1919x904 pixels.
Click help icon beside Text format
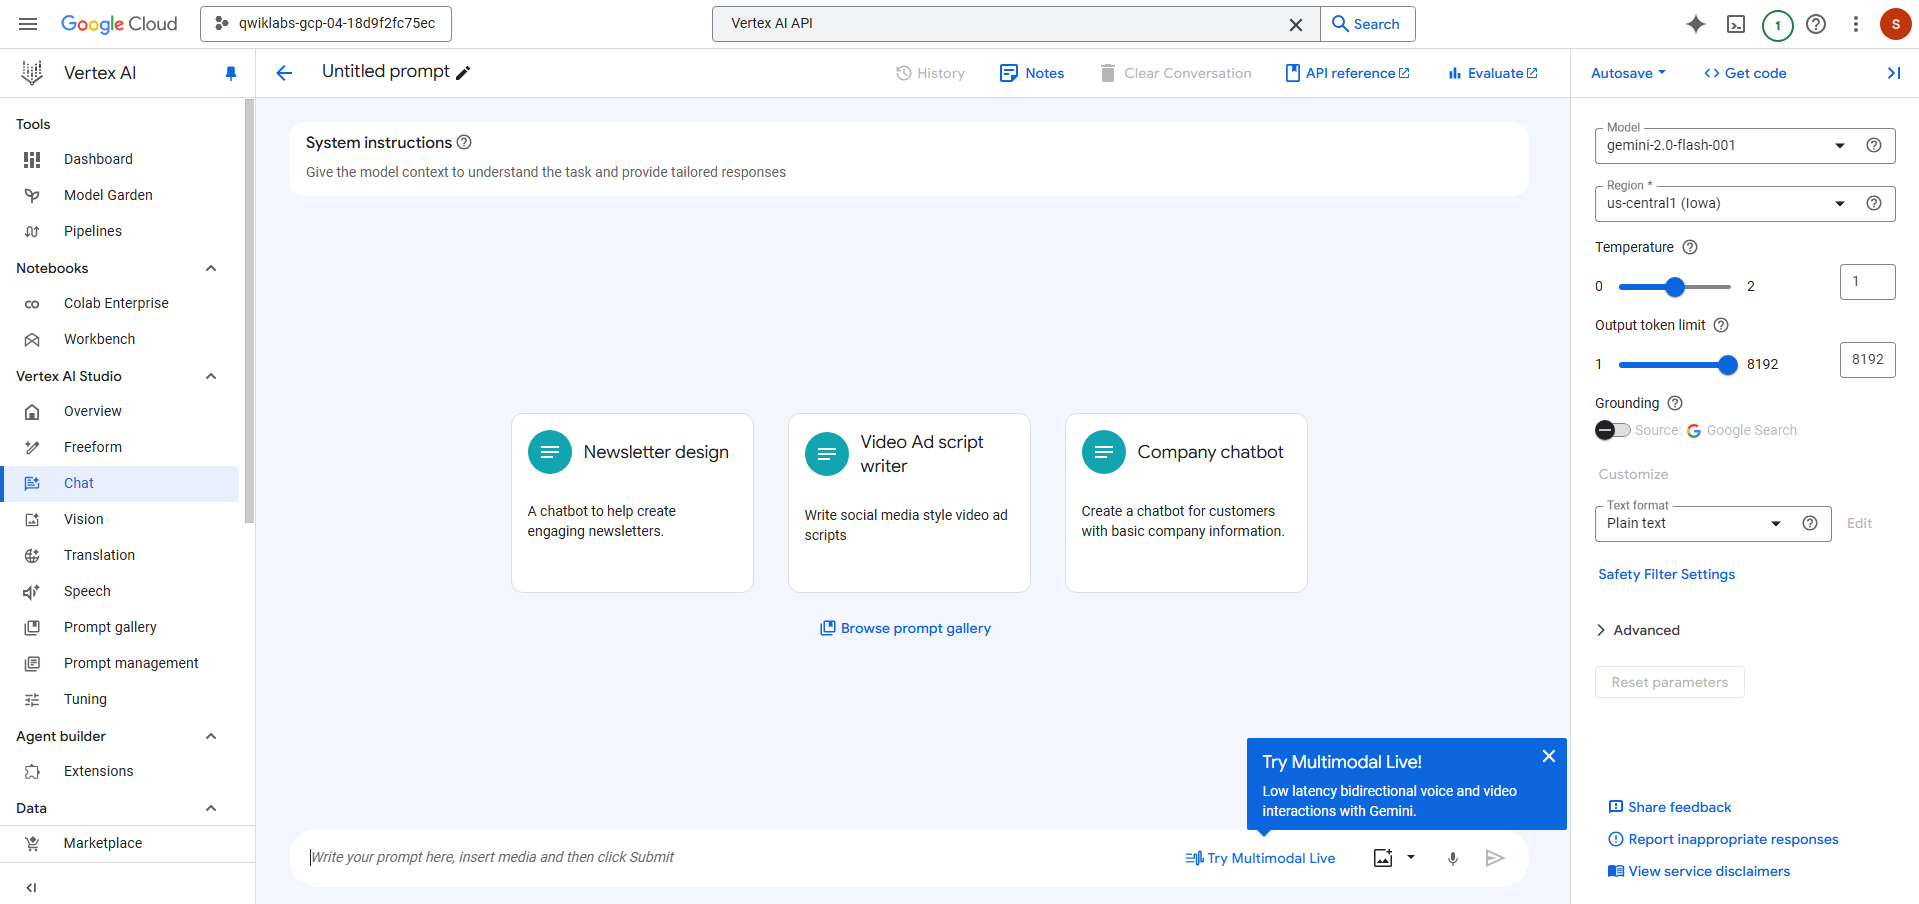click(x=1810, y=523)
